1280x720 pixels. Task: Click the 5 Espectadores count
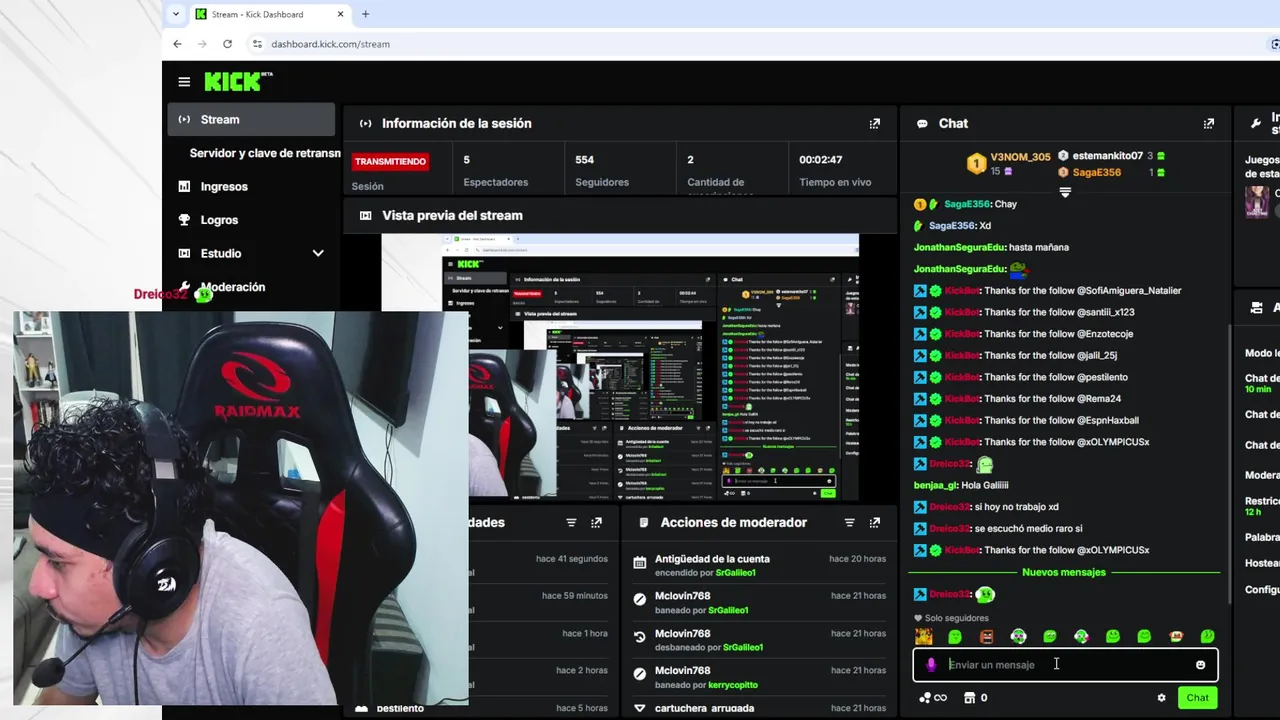click(x=466, y=160)
